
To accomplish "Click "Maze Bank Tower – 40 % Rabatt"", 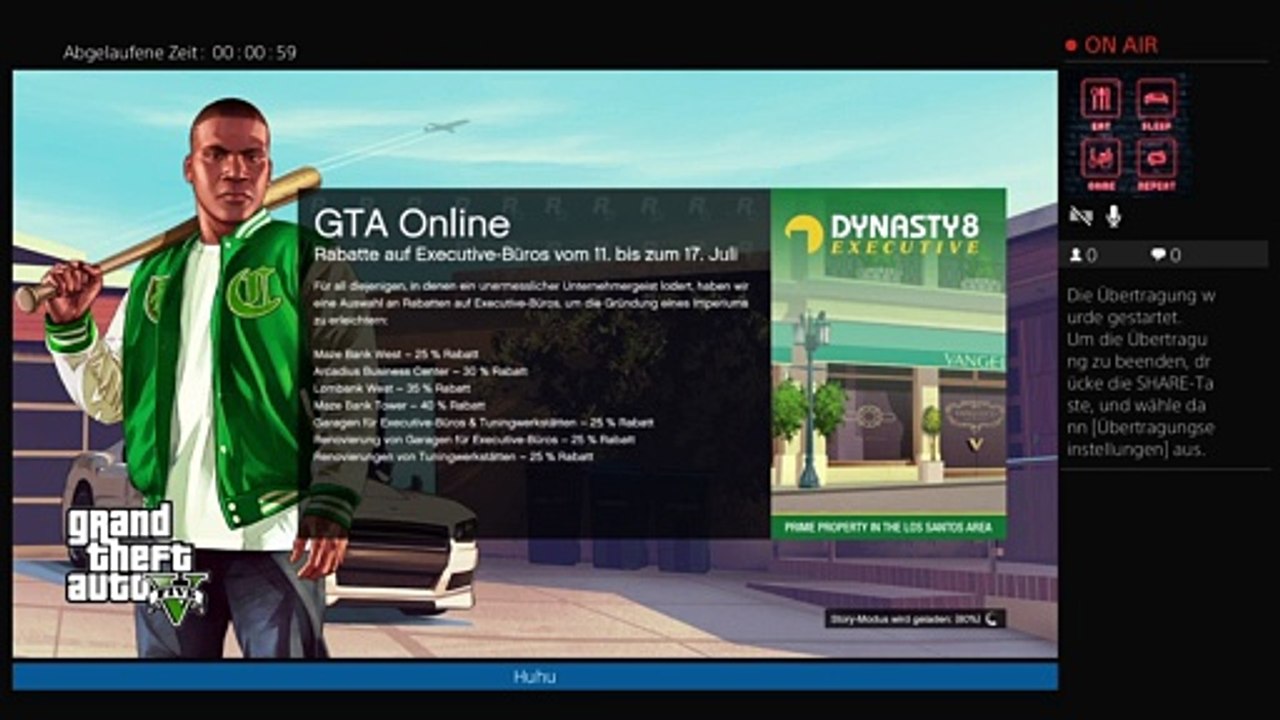I will click(400, 405).
